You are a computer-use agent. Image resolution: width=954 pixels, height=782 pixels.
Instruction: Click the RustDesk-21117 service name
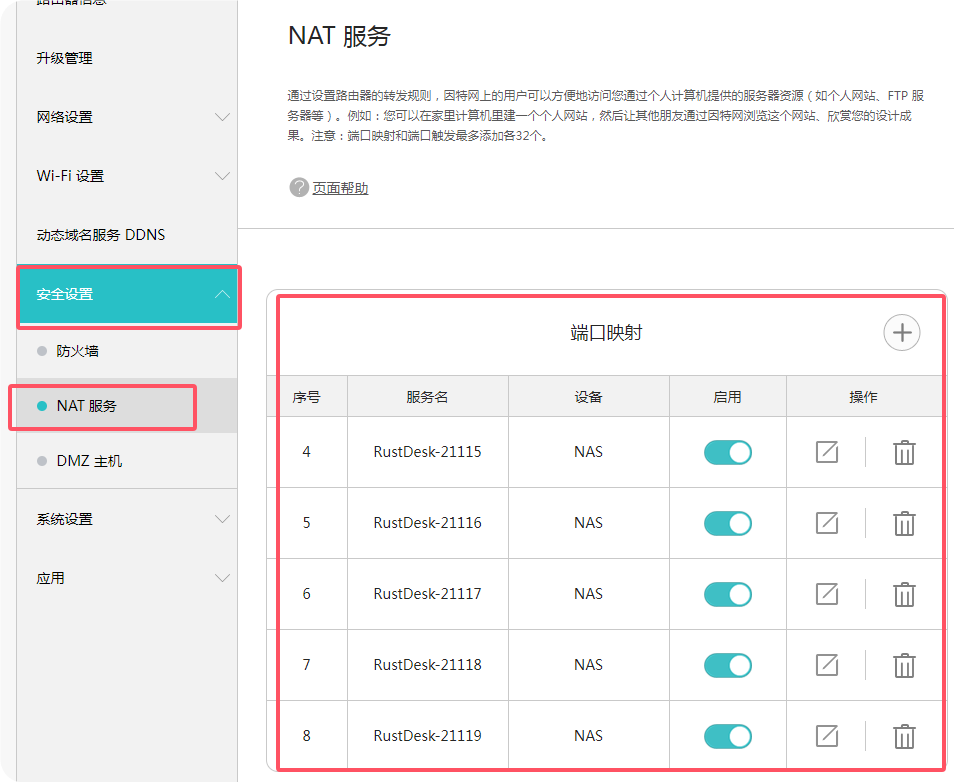pyautogui.click(x=427, y=594)
